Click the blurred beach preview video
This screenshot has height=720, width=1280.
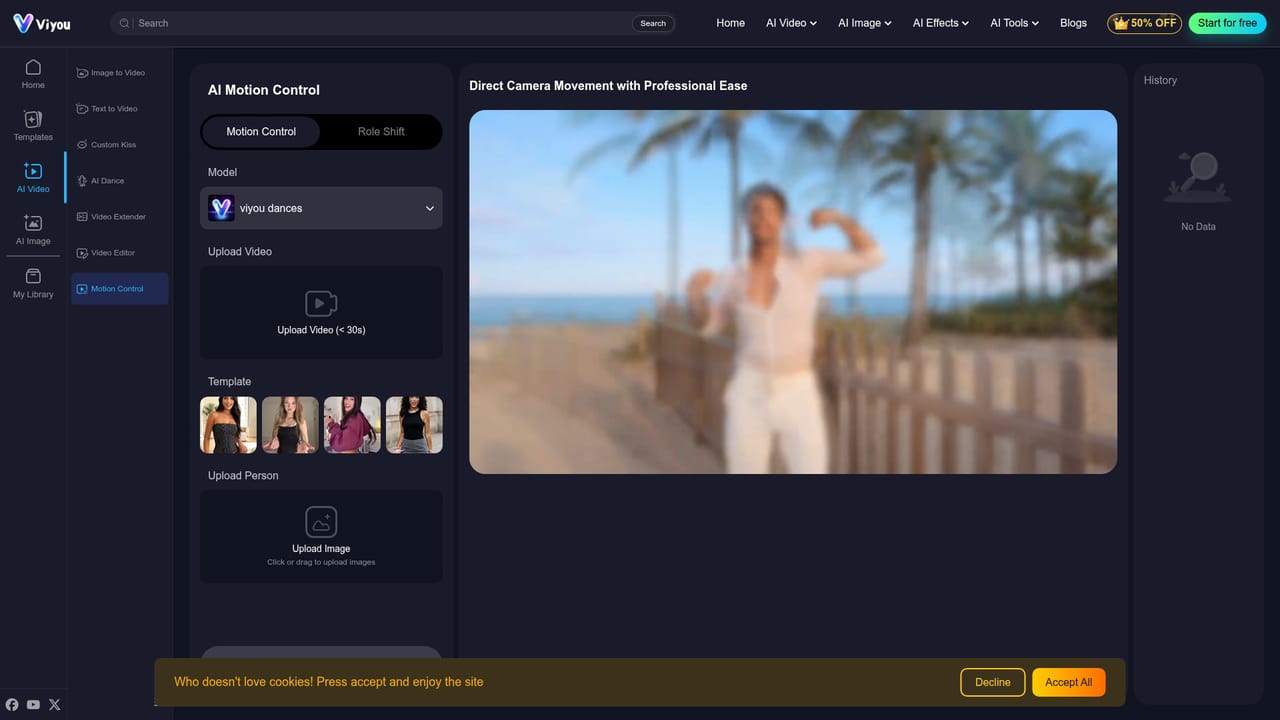click(793, 292)
